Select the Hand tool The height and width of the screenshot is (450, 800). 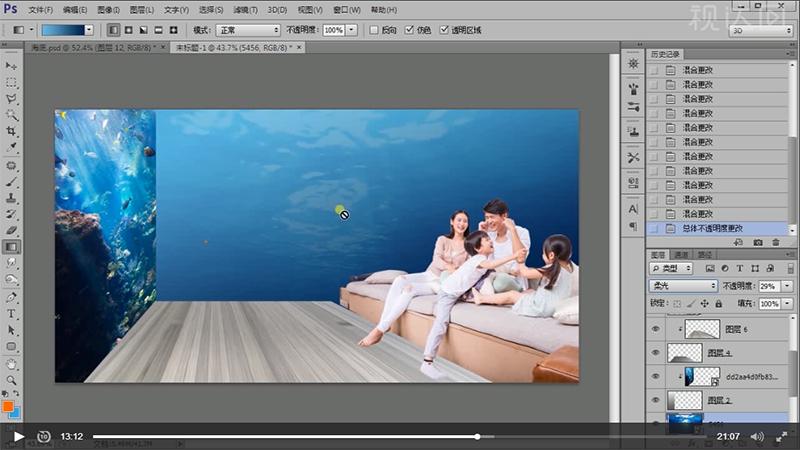pos(11,364)
